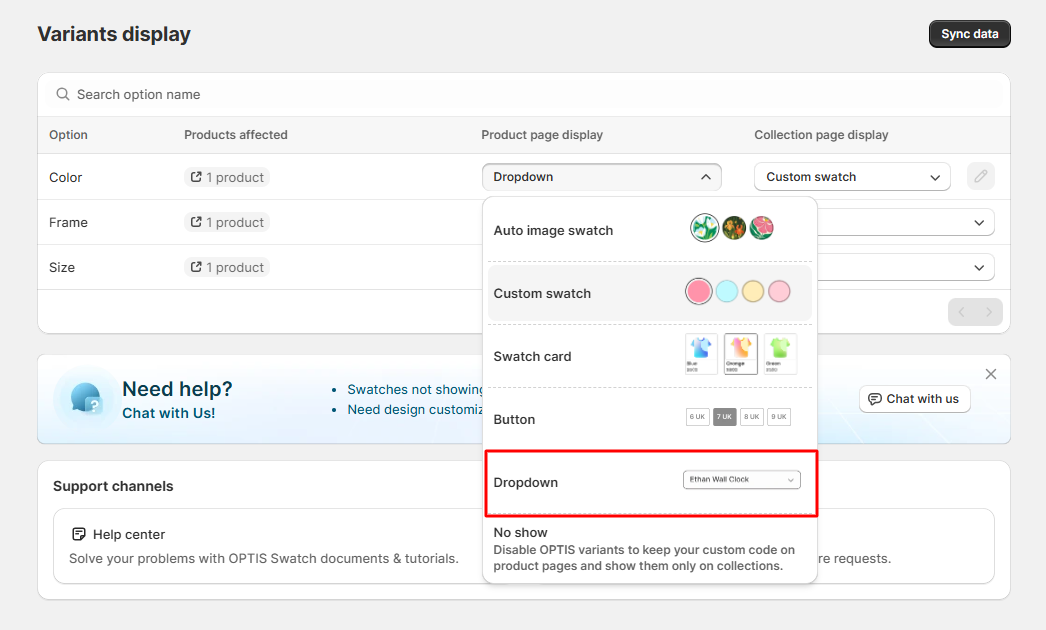Screen dimensions: 1046x630
Task: Click the external link icon in Size row
Action: 196,267
